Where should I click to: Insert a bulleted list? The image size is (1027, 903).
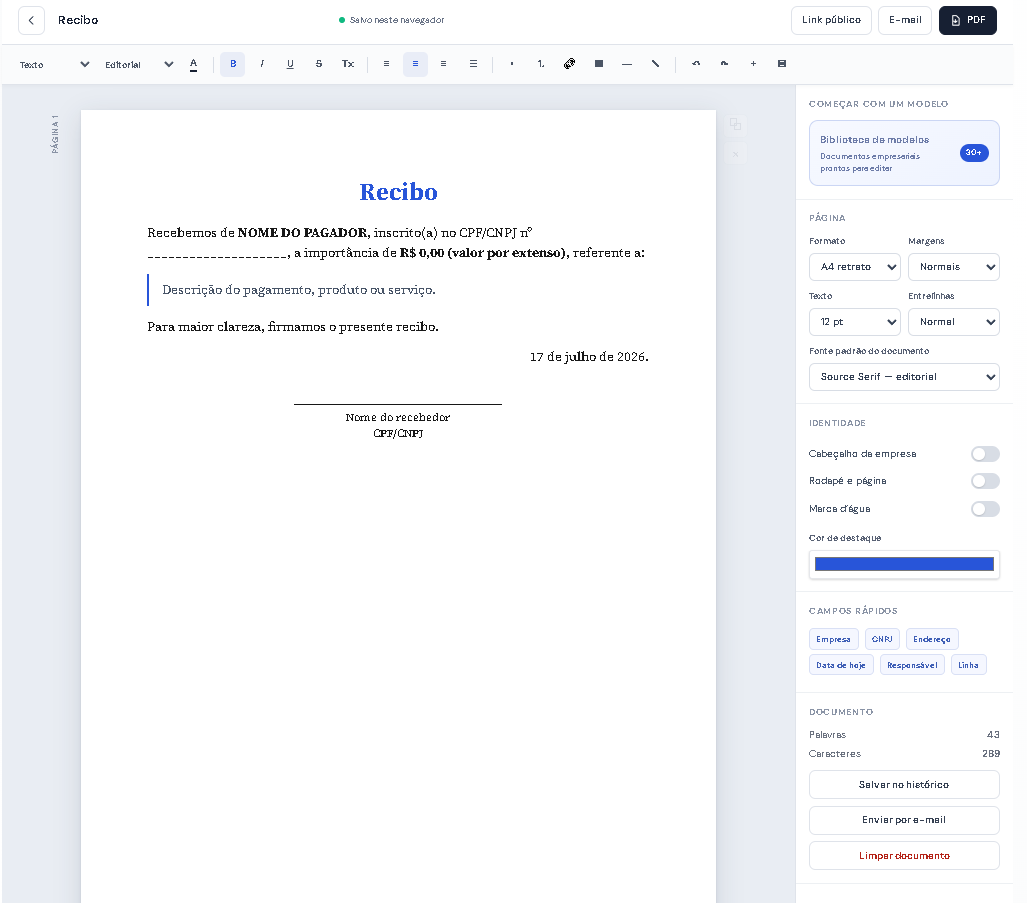click(x=512, y=64)
